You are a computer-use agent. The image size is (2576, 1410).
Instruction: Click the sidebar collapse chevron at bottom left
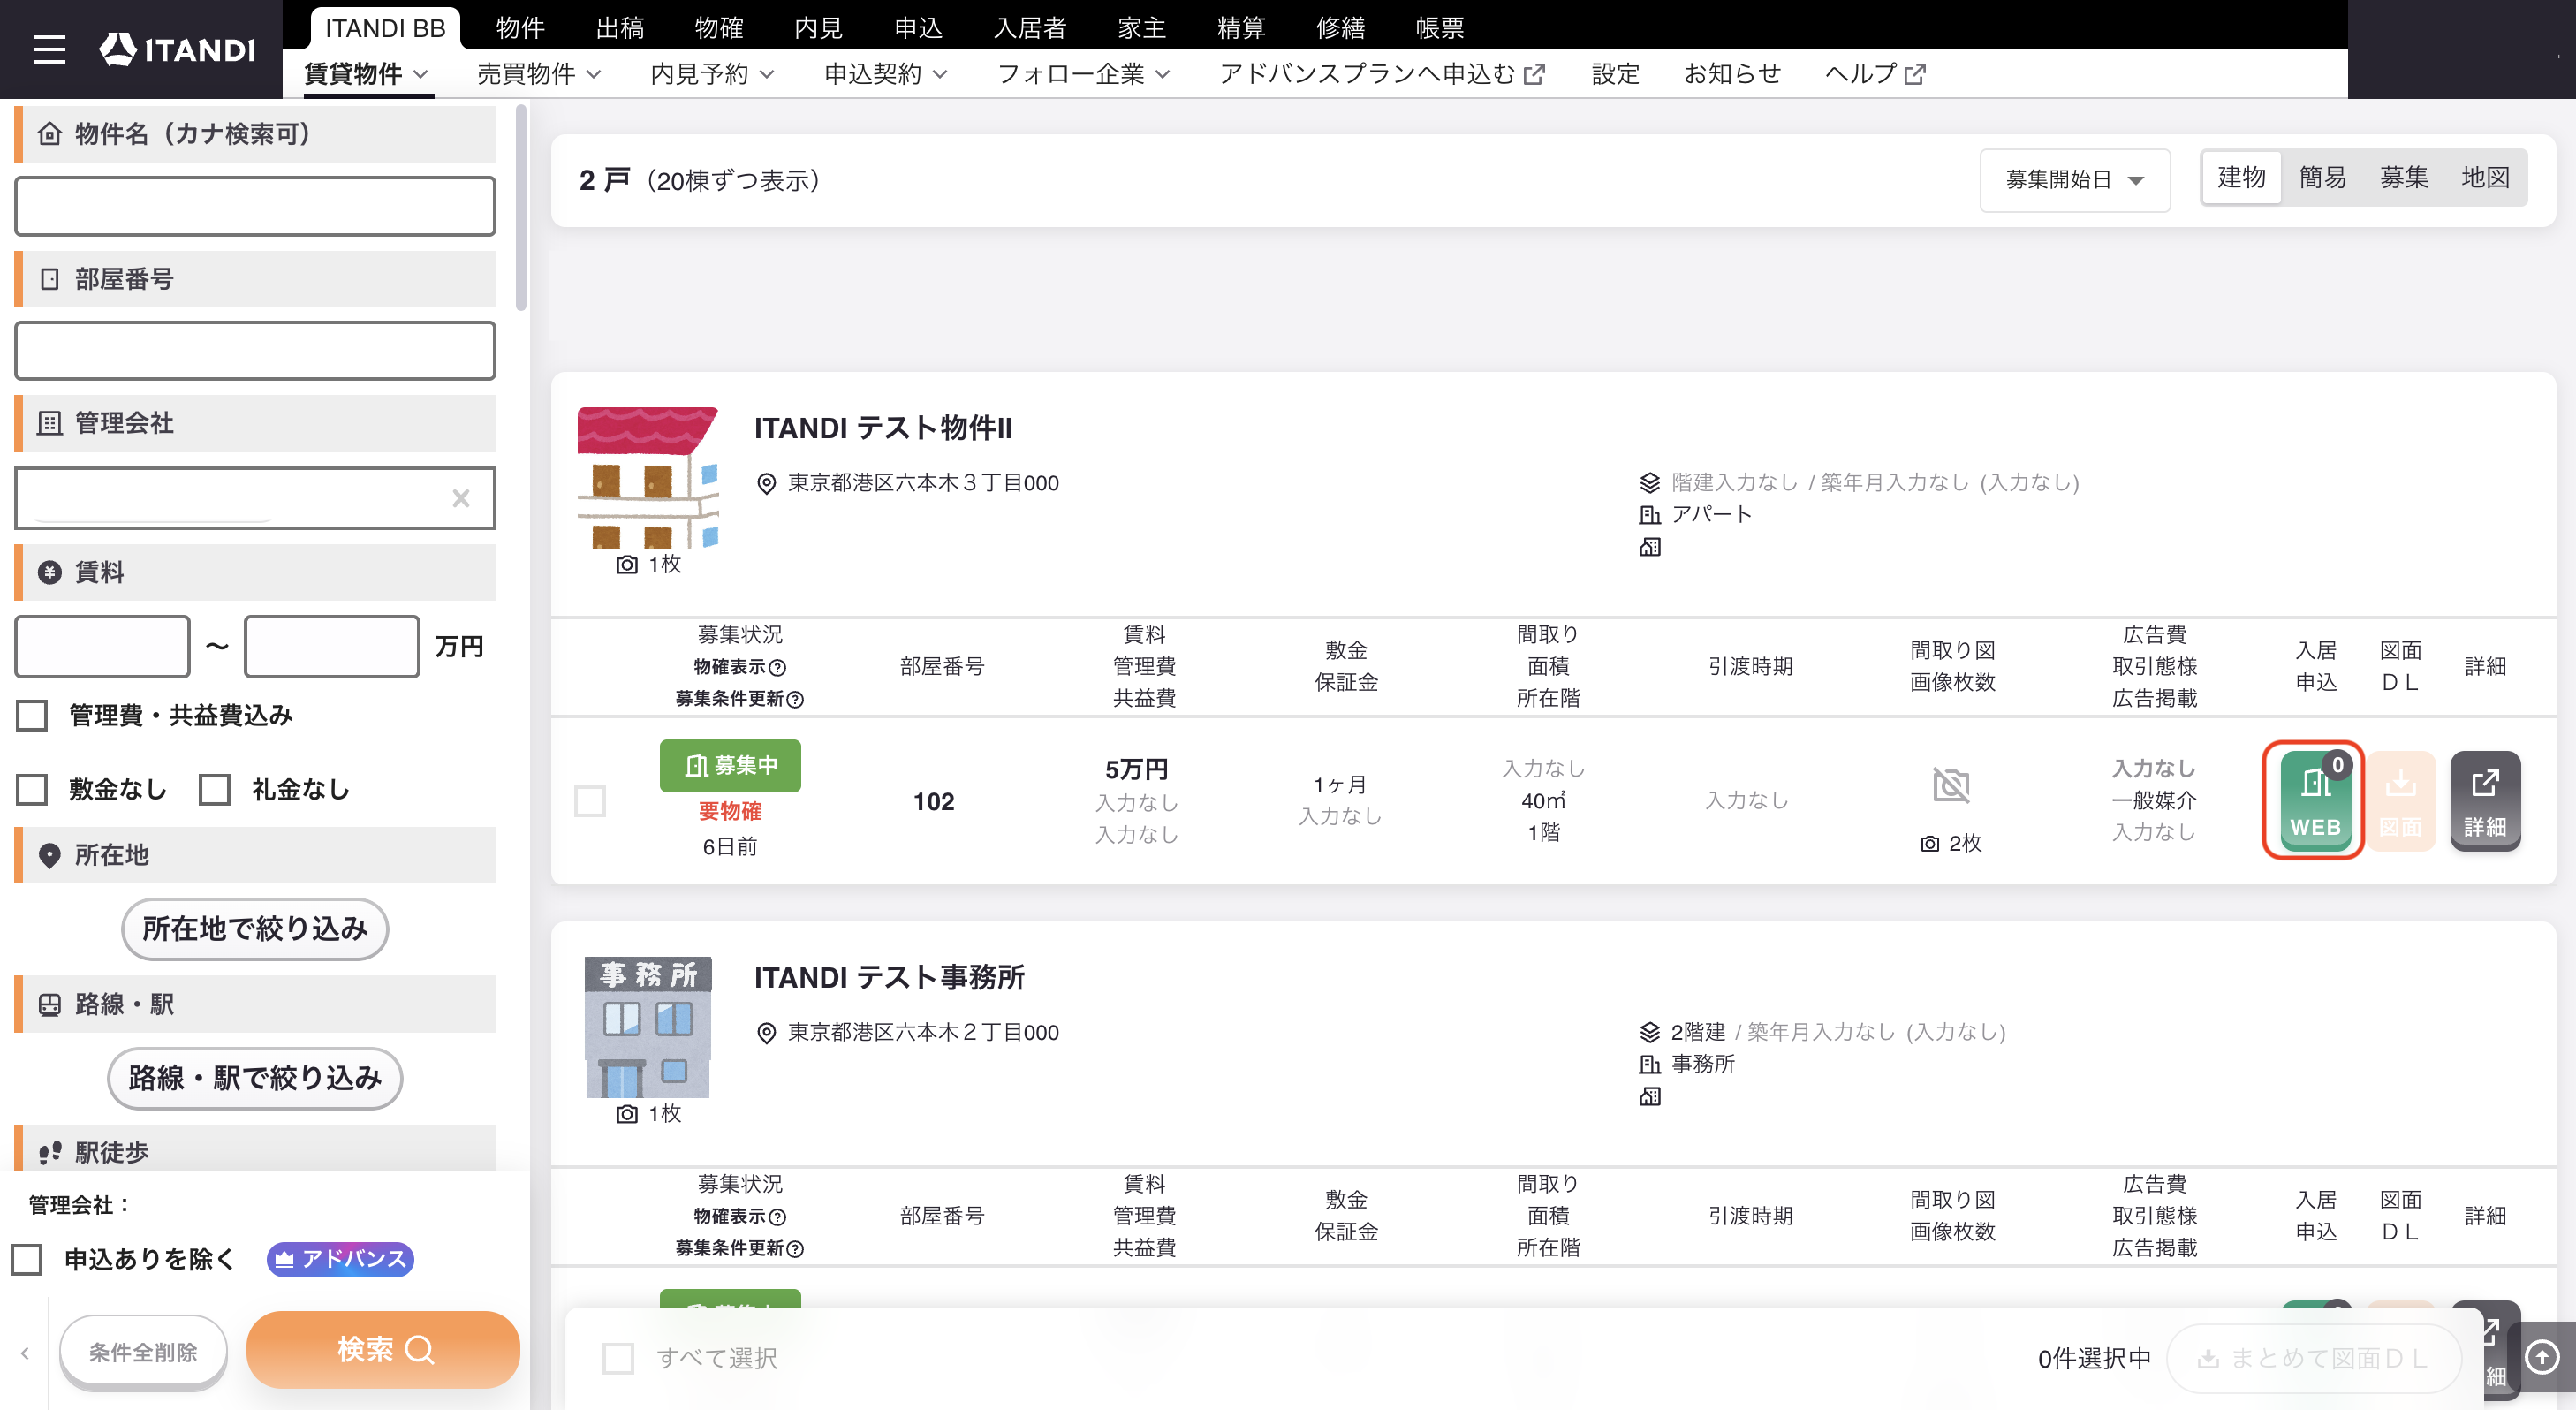pyautogui.click(x=25, y=1353)
